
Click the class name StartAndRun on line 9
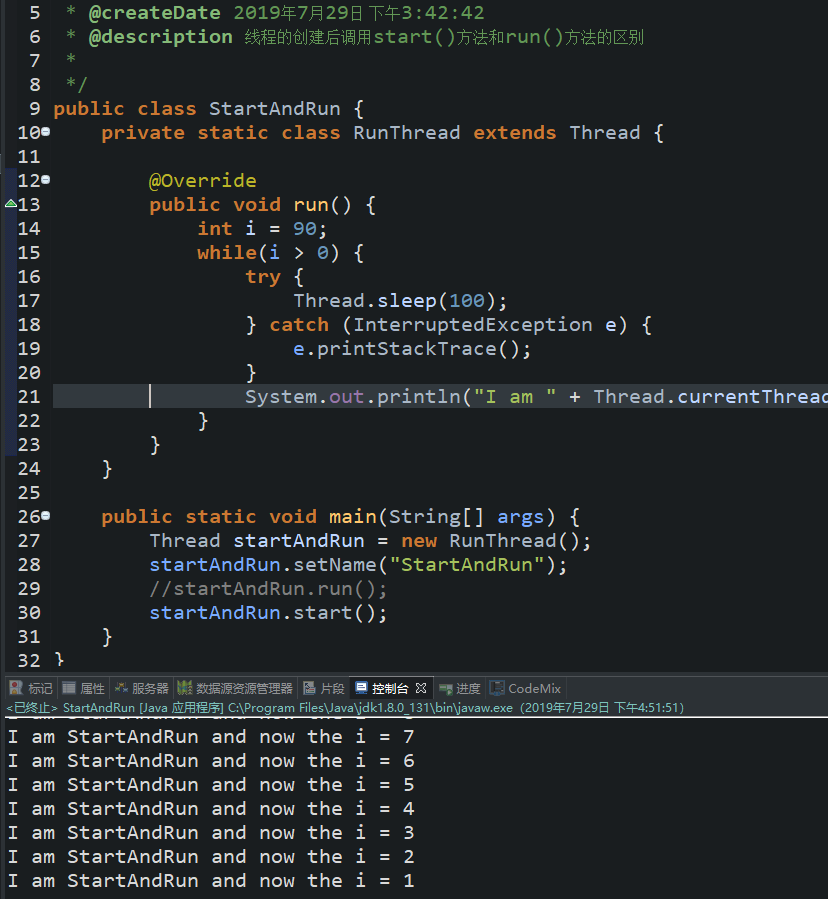(x=274, y=109)
